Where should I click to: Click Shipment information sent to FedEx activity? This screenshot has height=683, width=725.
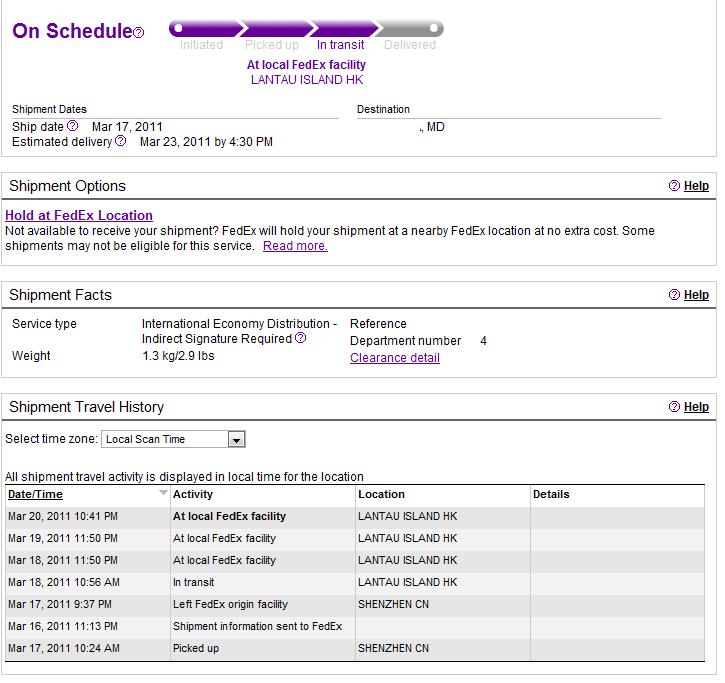(x=258, y=627)
